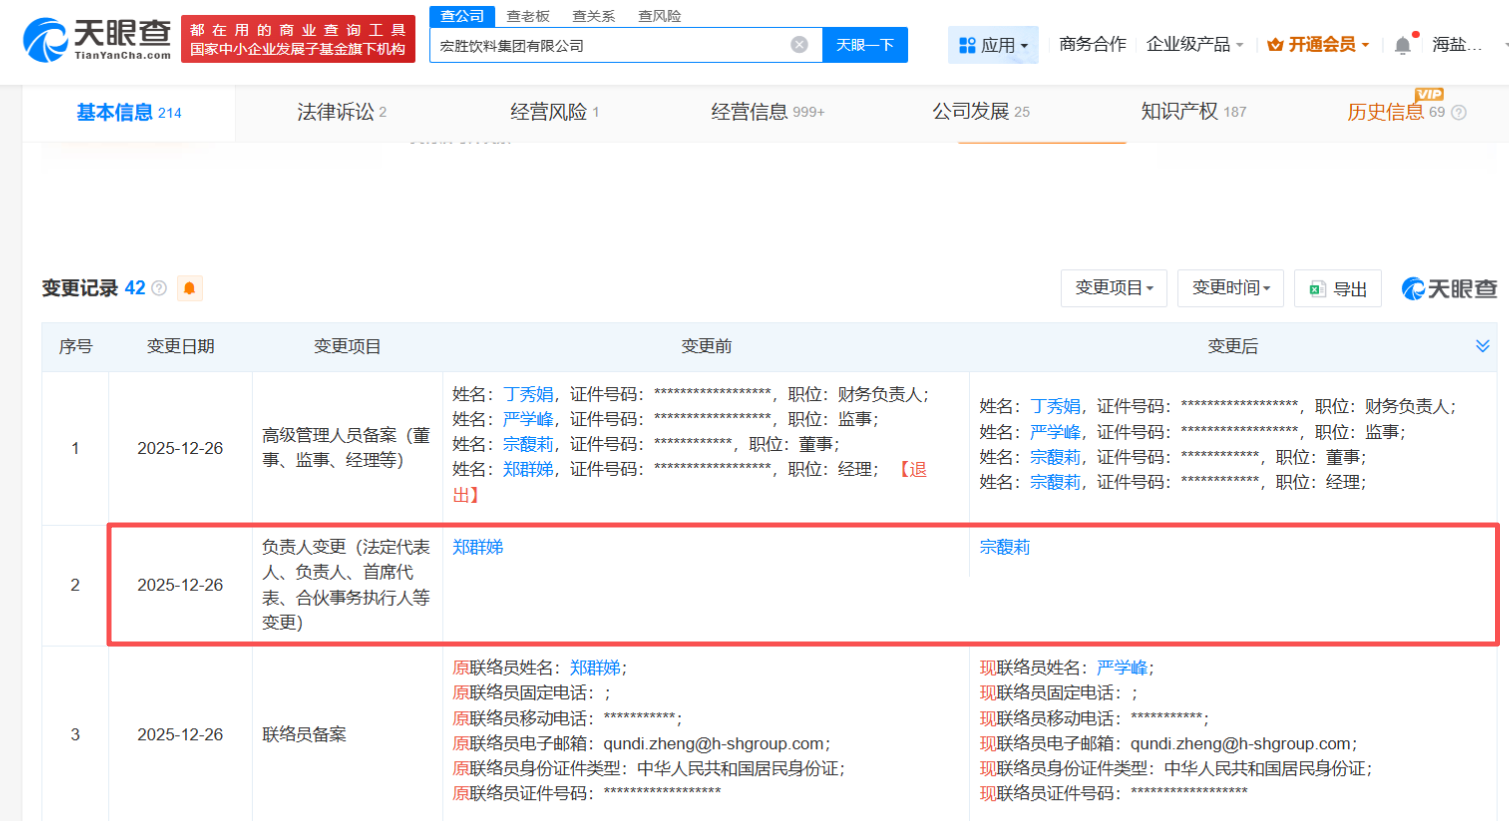Image resolution: width=1509 pixels, height=821 pixels.
Task: Switch to the 法律诉讼 tab
Action: click(341, 112)
